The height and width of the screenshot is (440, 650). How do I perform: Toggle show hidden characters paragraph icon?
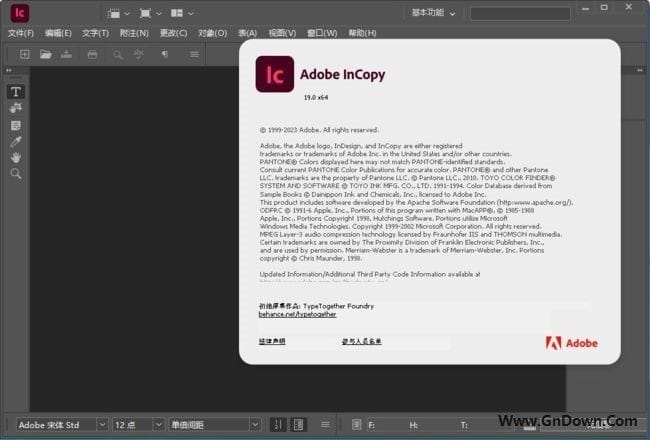point(165,54)
